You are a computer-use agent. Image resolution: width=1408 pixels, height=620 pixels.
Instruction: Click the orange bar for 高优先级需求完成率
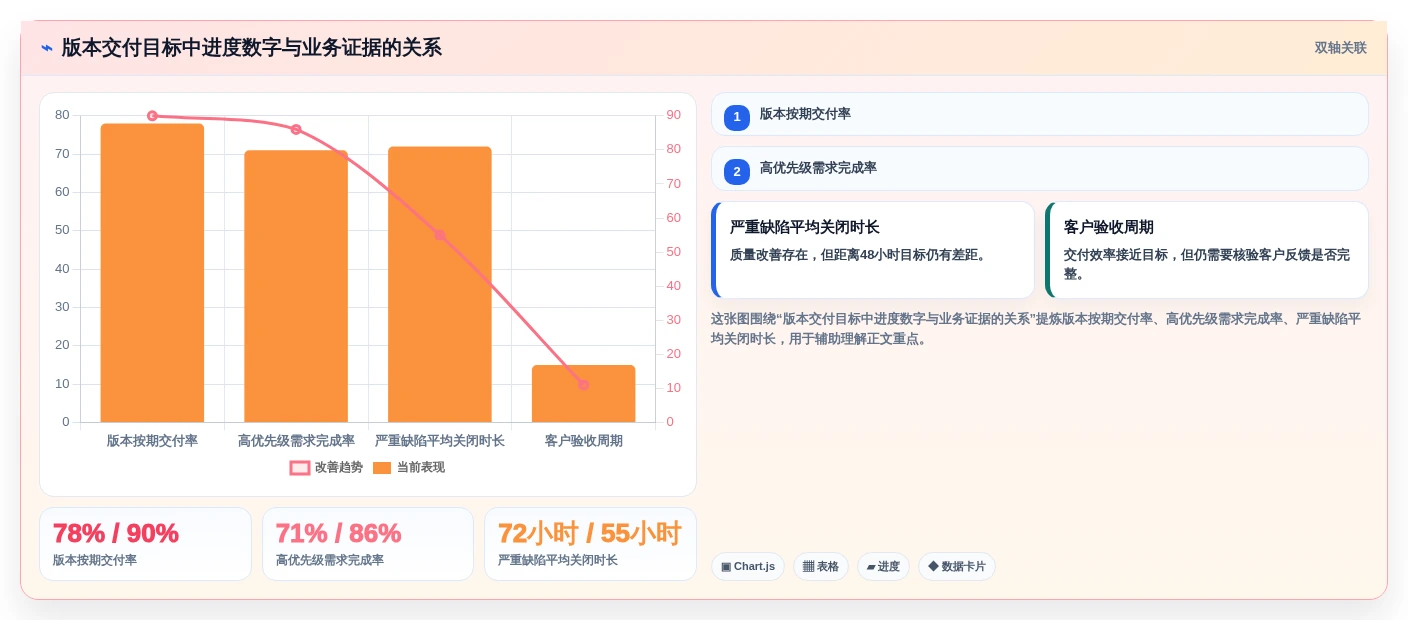pos(296,286)
